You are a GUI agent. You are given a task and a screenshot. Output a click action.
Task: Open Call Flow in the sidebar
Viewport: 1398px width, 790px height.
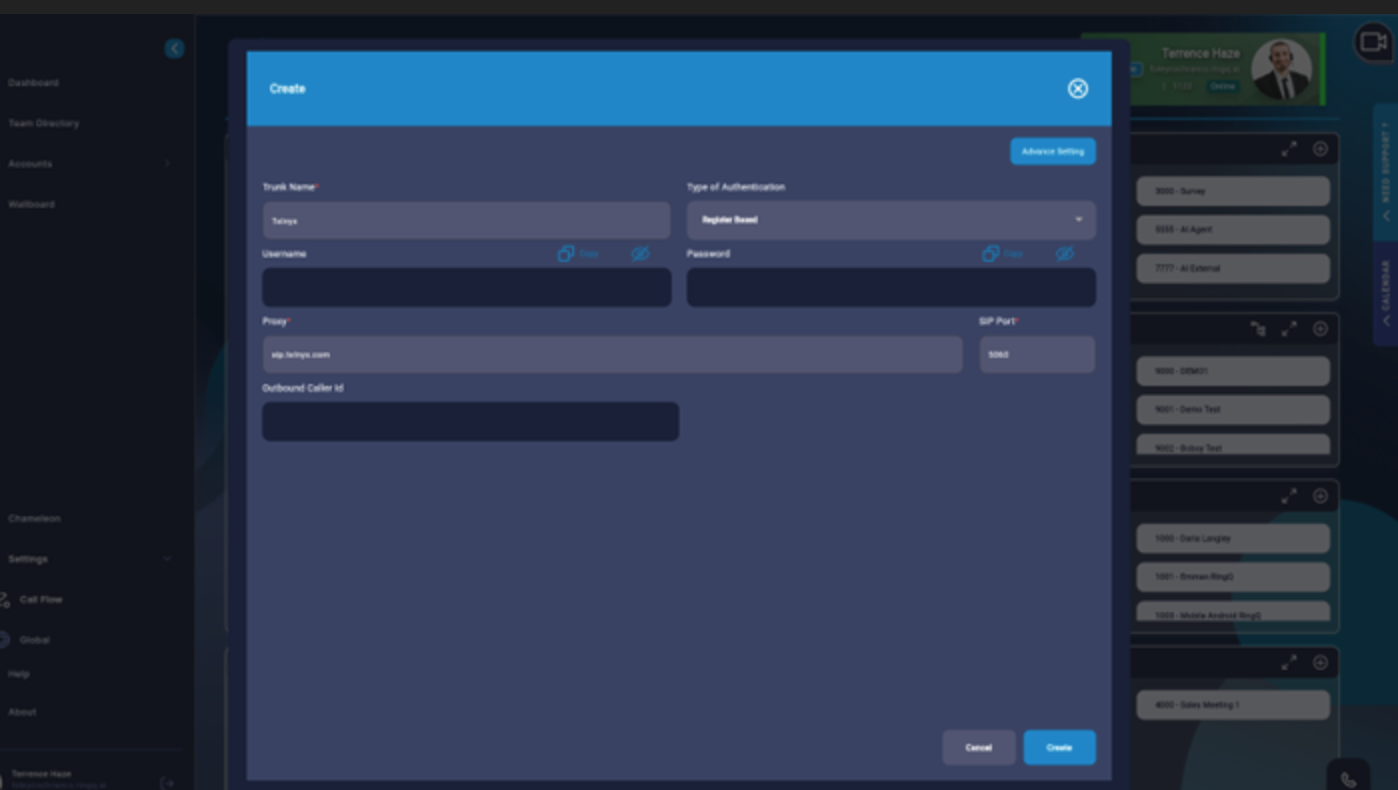pos(40,600)
